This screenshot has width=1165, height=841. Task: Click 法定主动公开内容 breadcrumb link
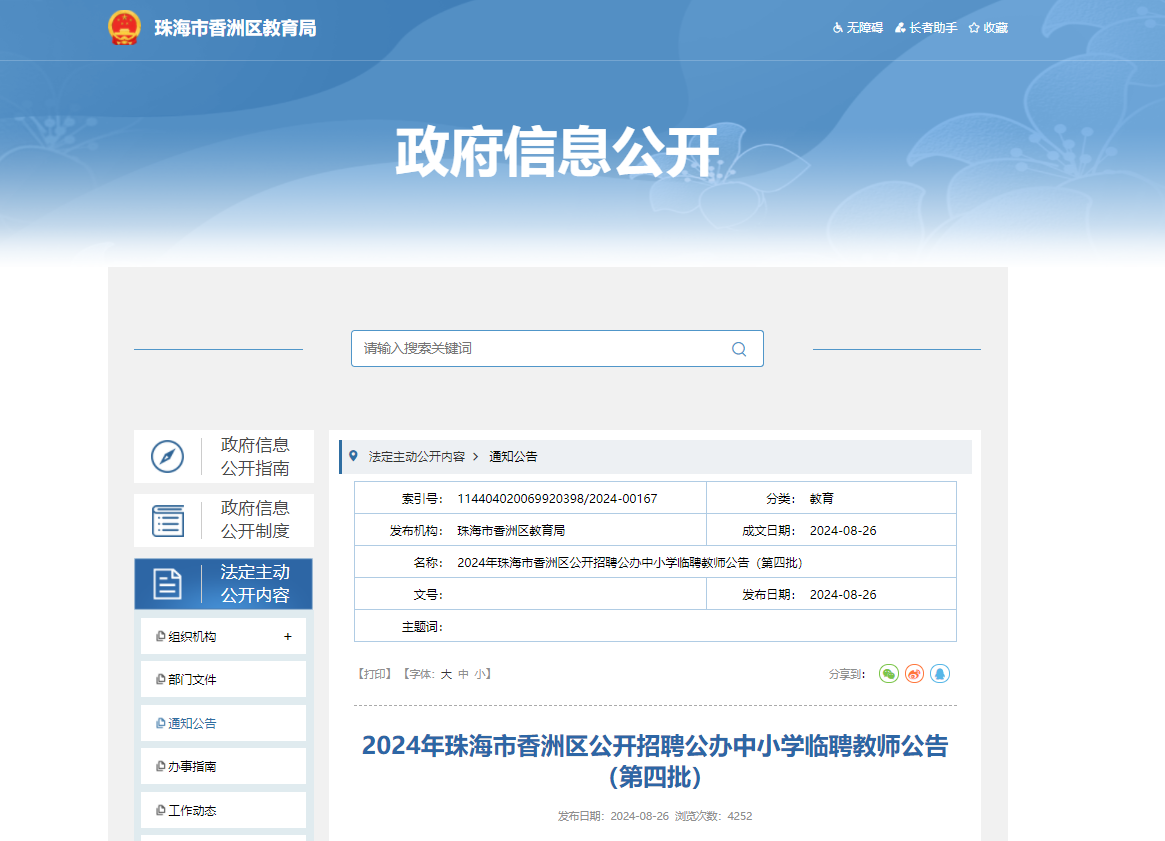(417, 457)
